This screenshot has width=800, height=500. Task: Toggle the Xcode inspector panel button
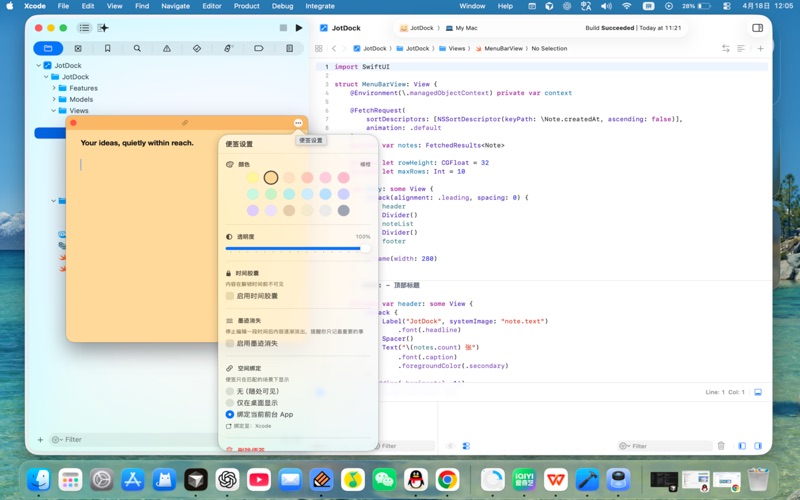pyautogui.click(x=758, y=28)
